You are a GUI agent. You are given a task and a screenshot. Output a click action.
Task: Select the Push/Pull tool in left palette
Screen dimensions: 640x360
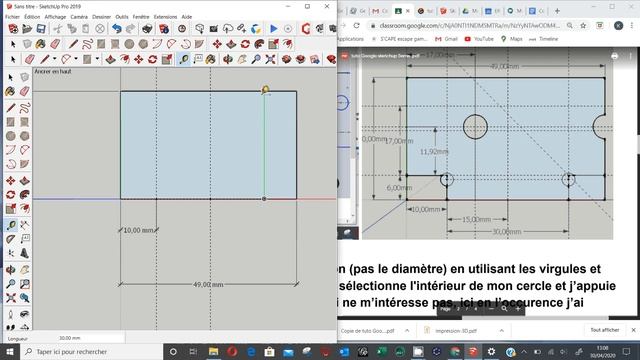pyautogui.click(x=24, y=180)
